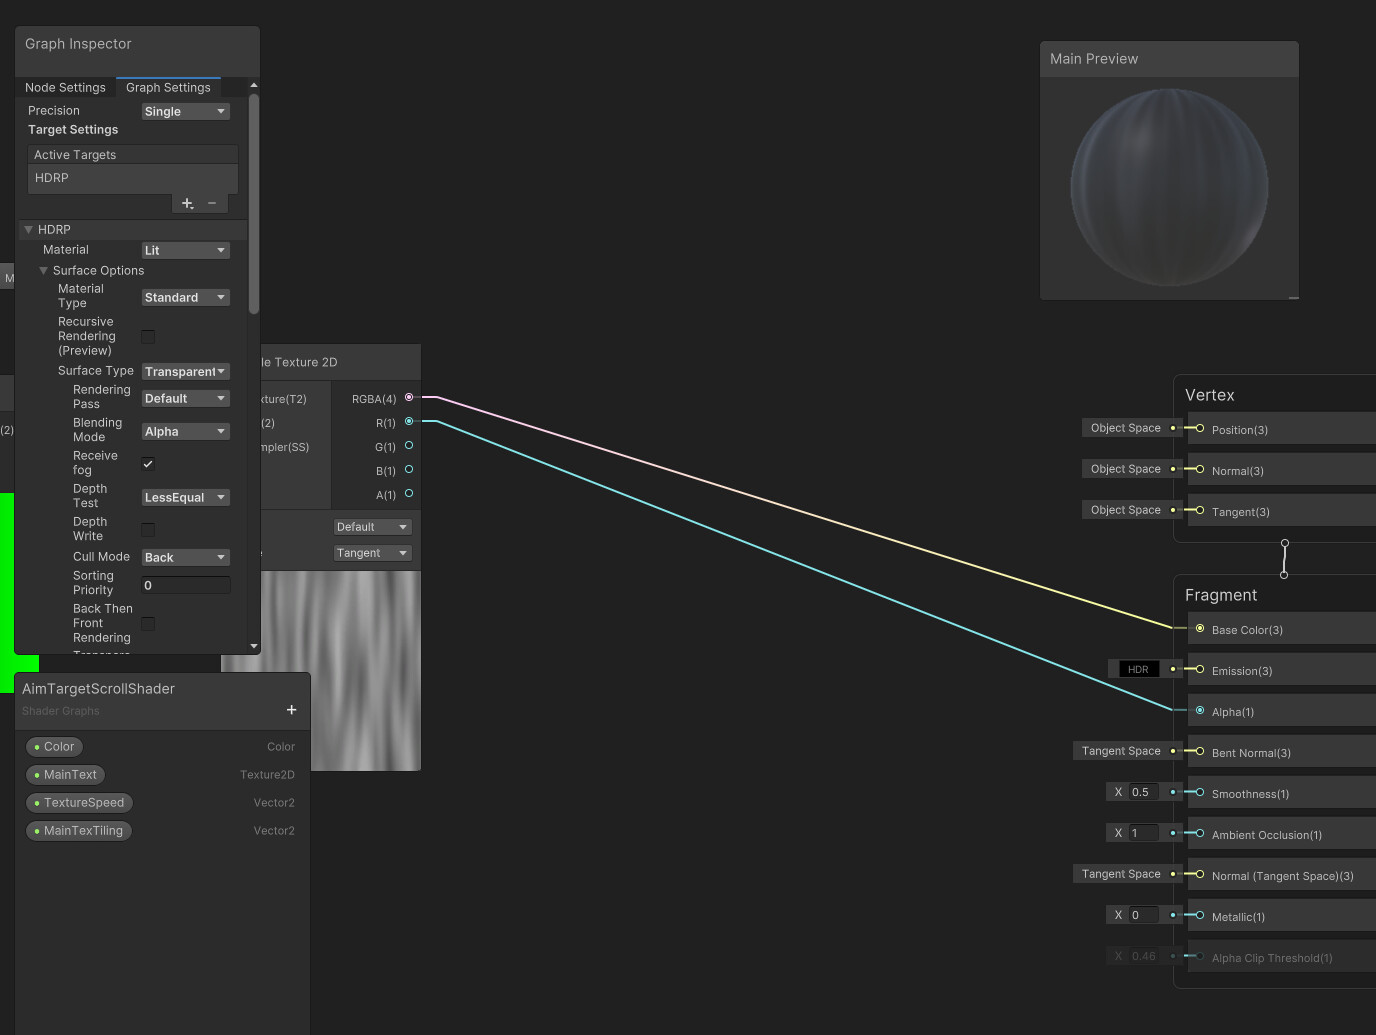Click the Base Color(3) input port
The width and height of the screenshot is (1376, 1035).
(x=1200, y=629)
